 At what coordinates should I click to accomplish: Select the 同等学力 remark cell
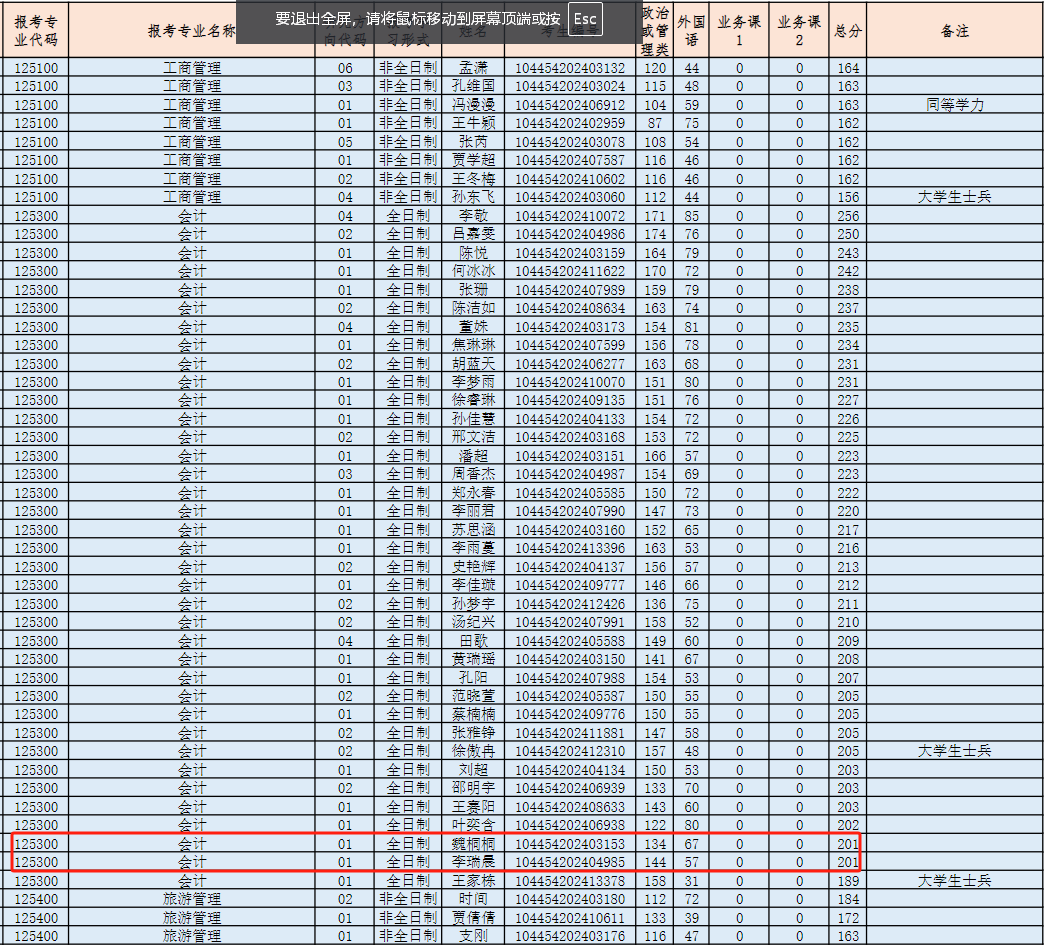(x=954, y=105)
